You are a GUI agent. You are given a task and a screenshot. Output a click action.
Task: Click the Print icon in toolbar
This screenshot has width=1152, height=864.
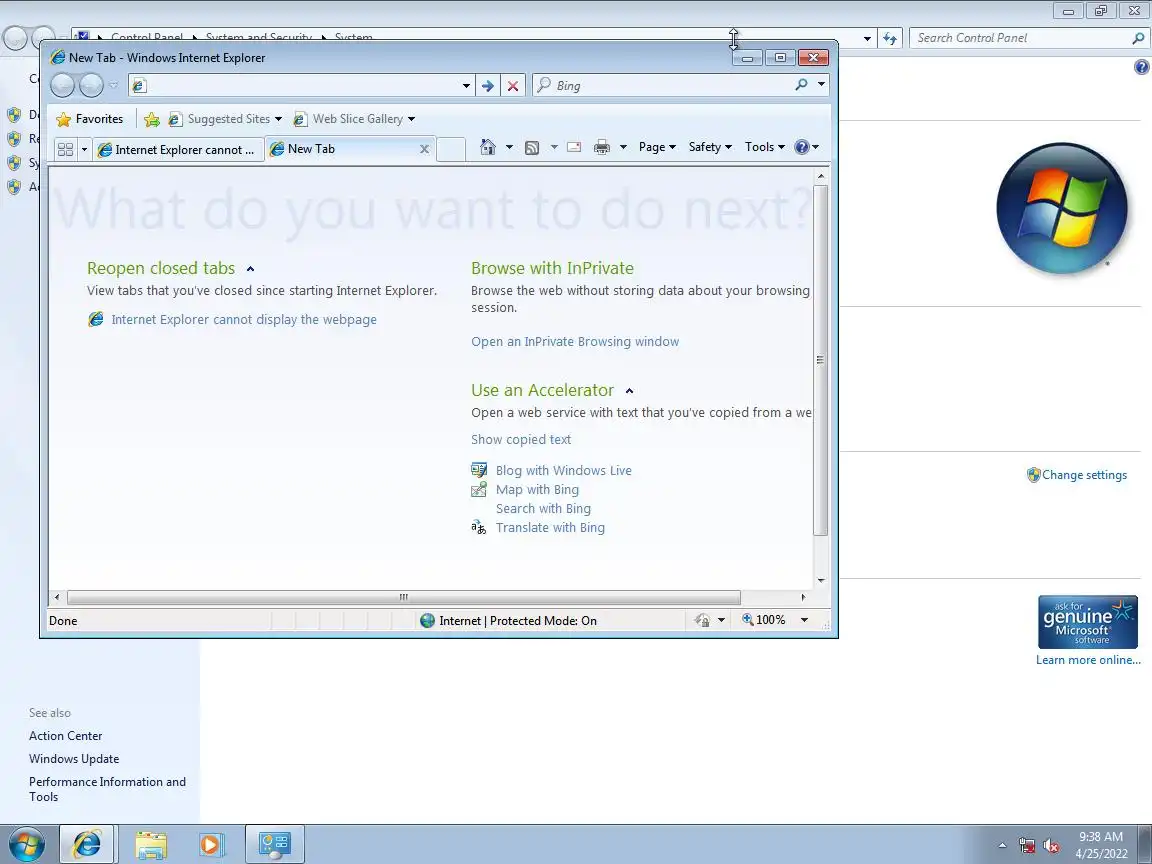tap(602, 147)
